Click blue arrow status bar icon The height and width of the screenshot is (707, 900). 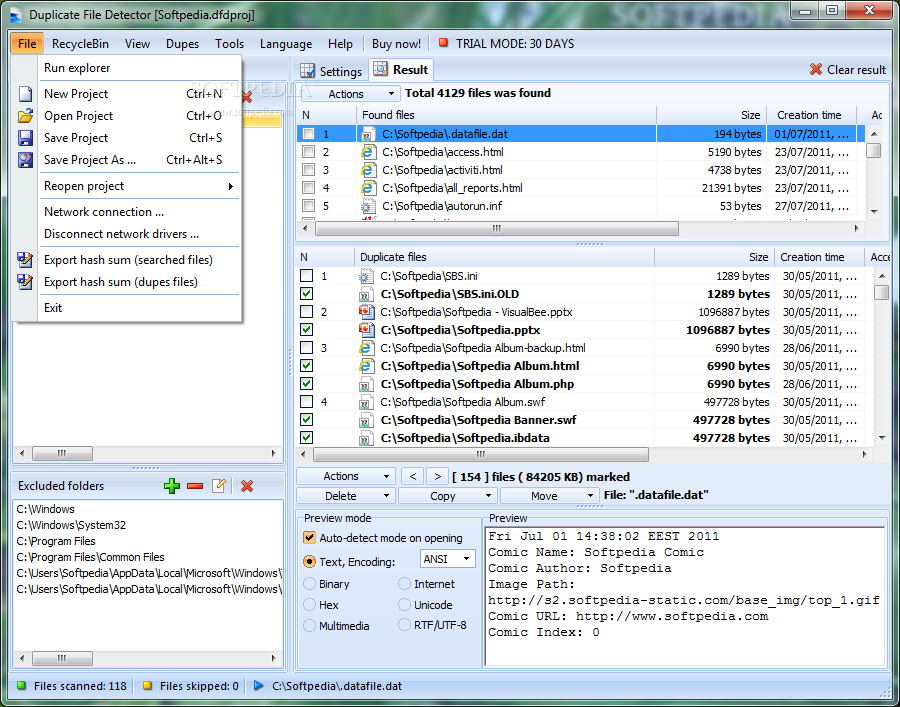click(x=258, y=686)
